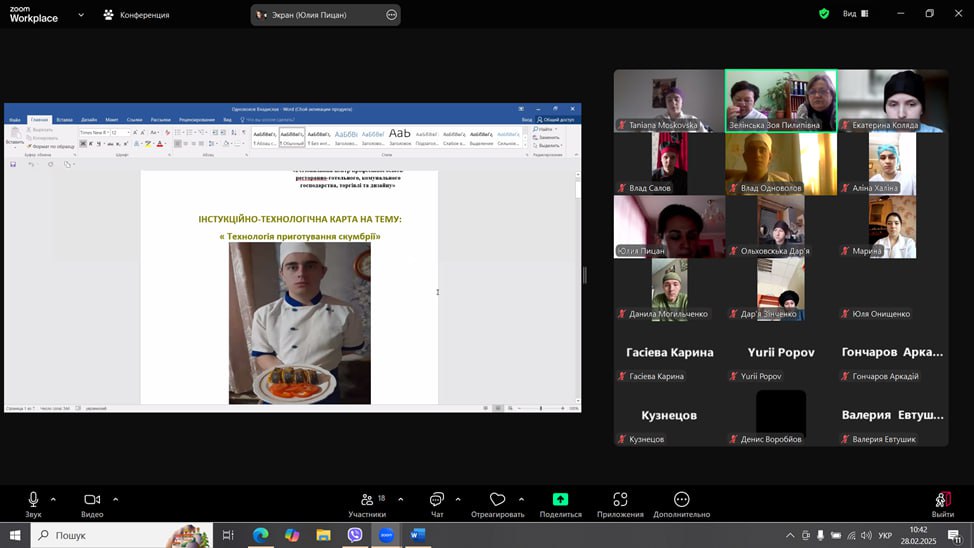Screen dimensions: 974x548
Task: Expand the video options arrow beside Видео
Action: pos(115,499)
